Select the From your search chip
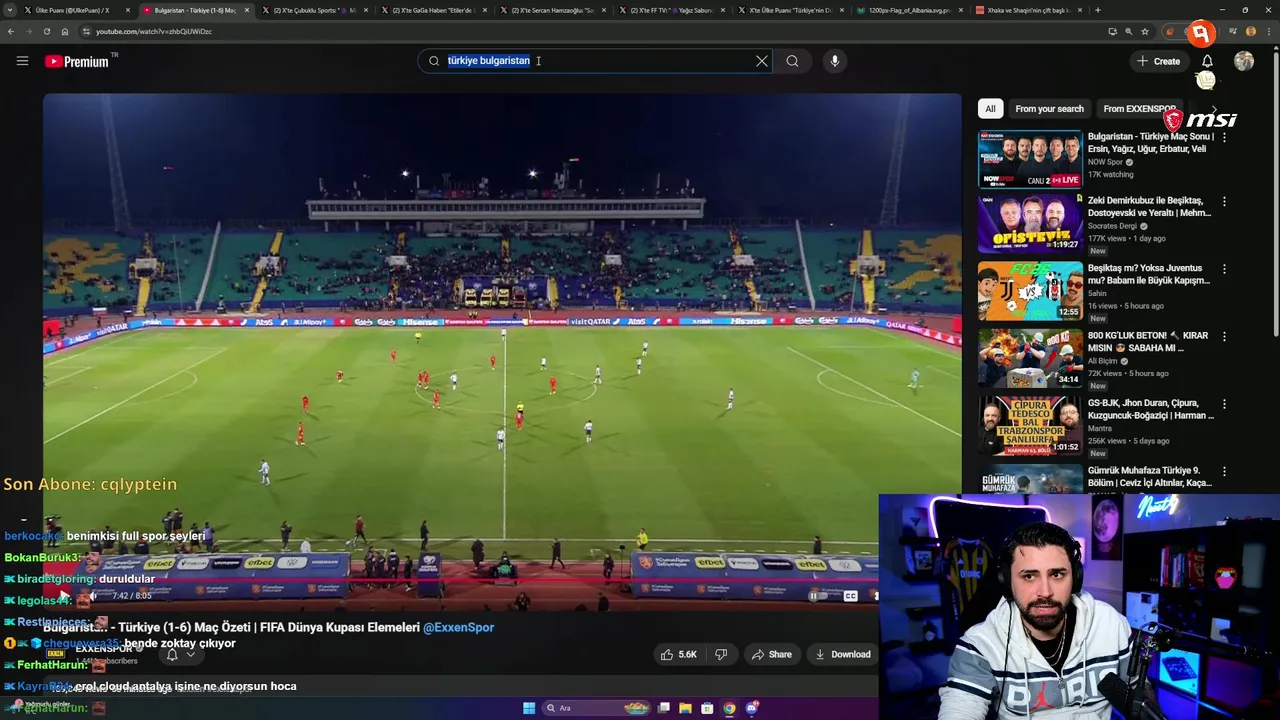This screenshot has width=1280, height=720. [x=1049, y=109]
